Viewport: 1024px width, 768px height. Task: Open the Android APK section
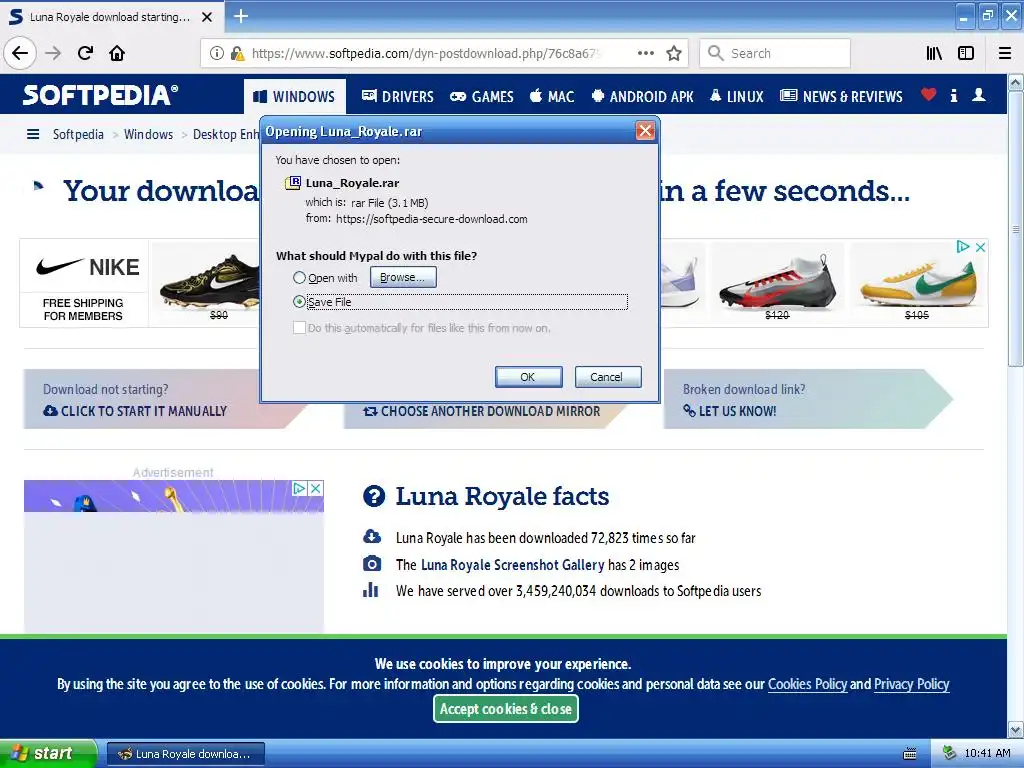642,97
